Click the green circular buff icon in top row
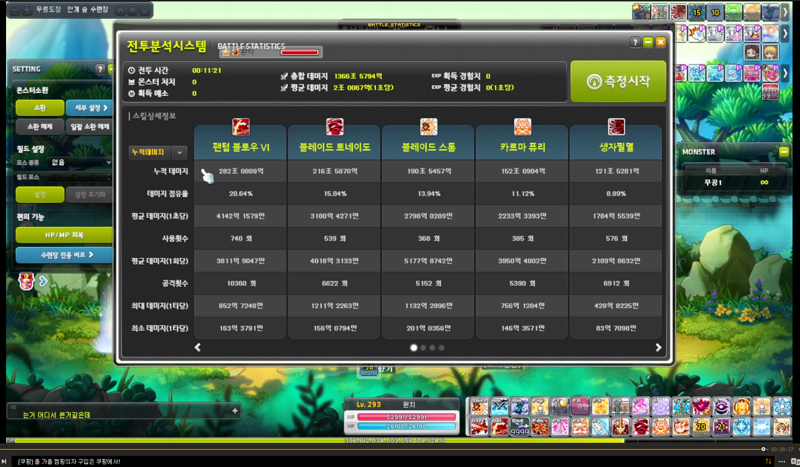 pos(733,12)
